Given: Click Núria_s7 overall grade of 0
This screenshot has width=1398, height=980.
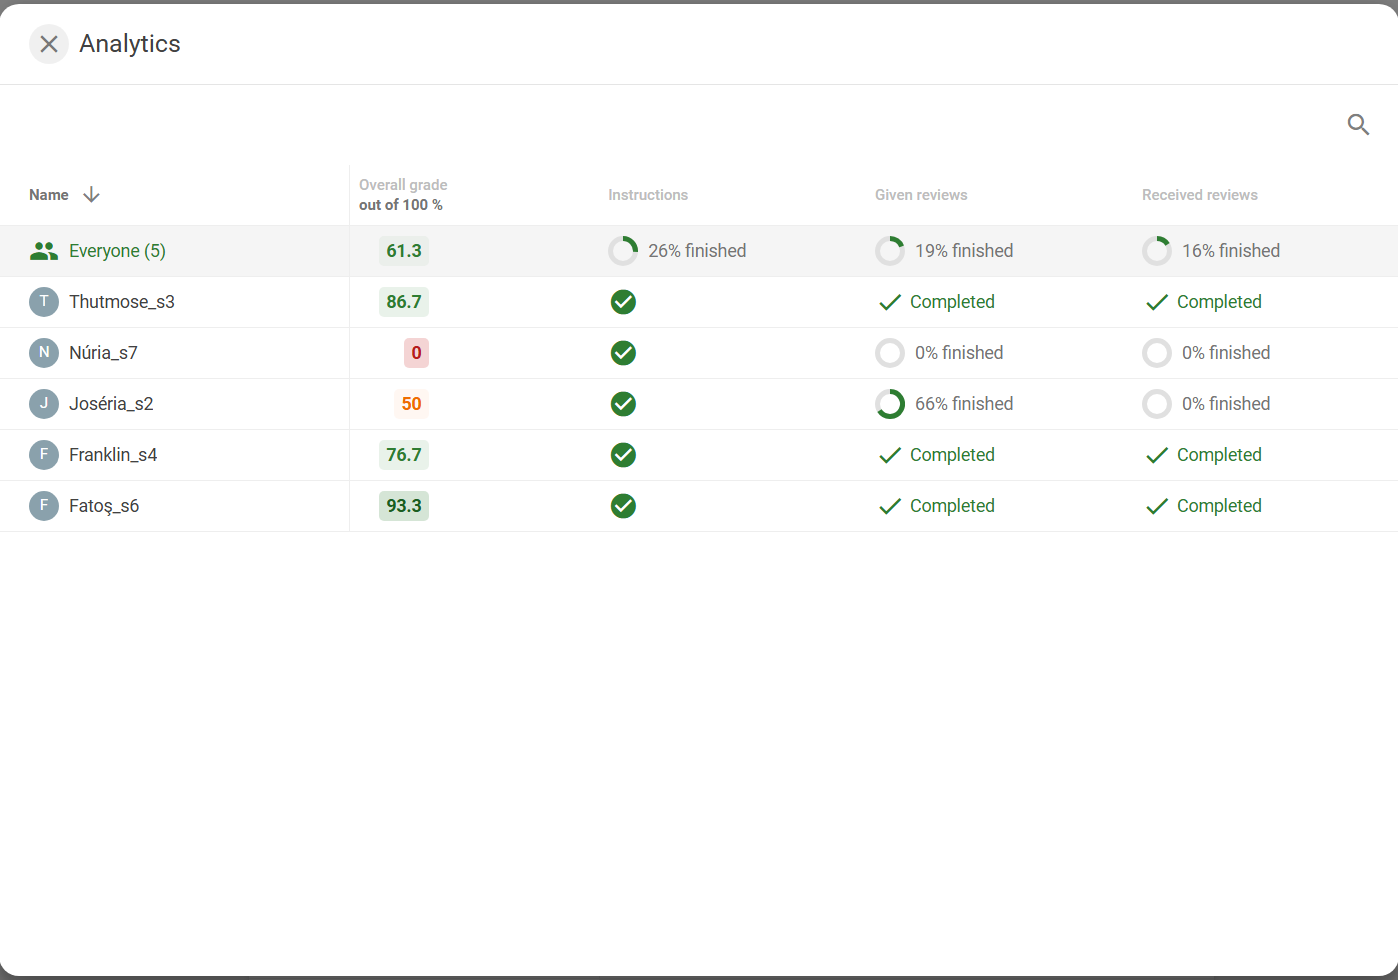Looking at the screenshot, I should click(x=416, y=353).
